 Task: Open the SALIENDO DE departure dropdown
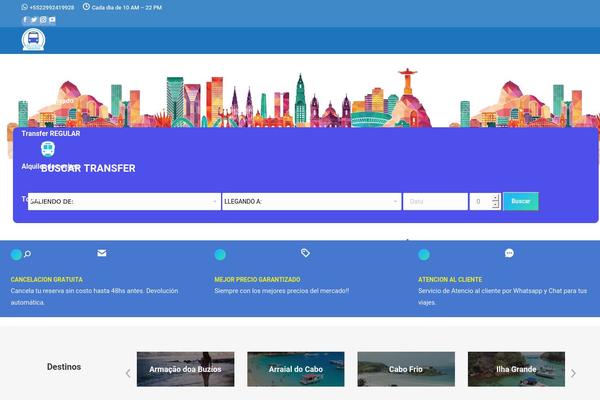coord(124,201)
